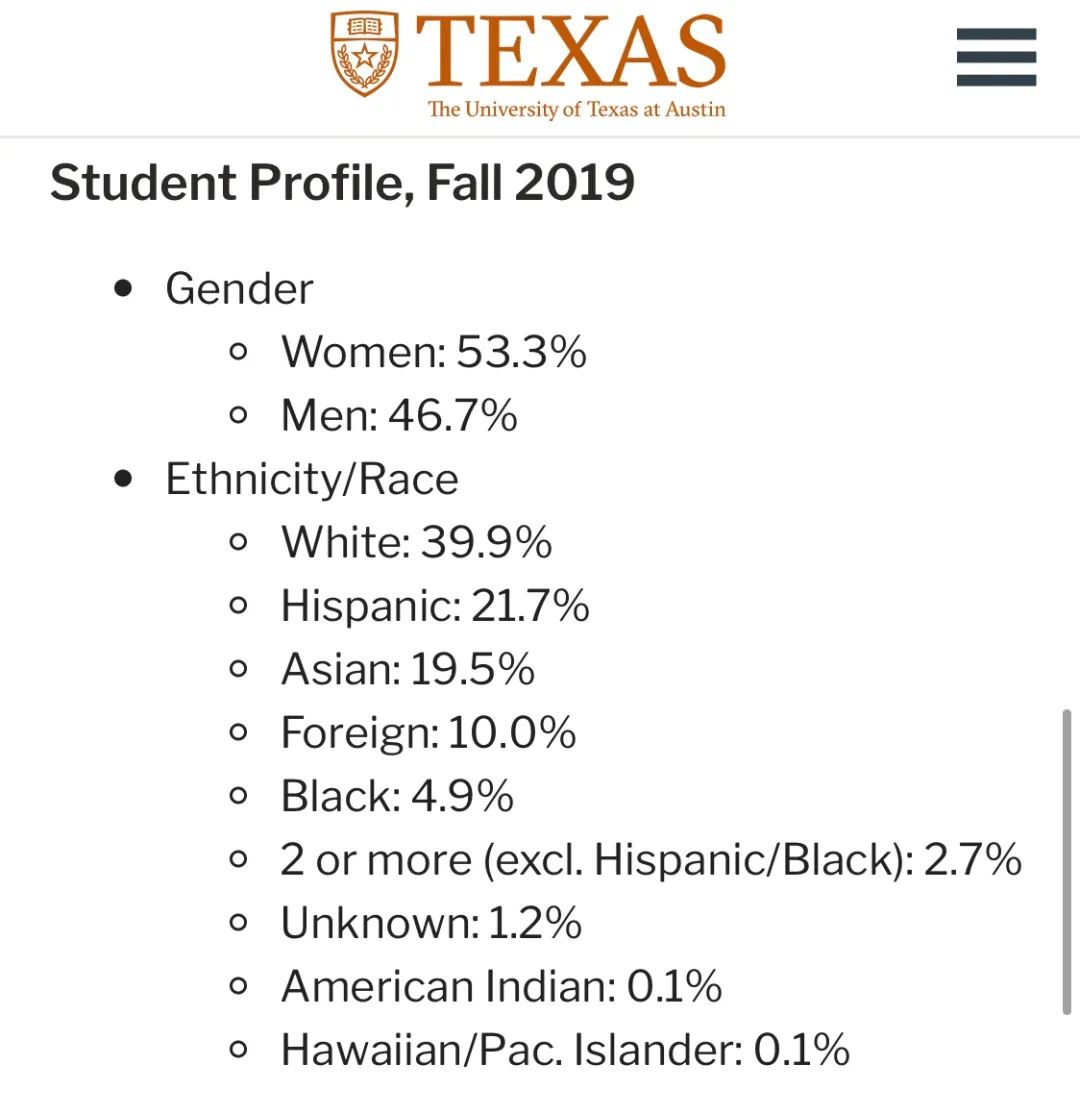Click the Gender list item

pos(239,289)
